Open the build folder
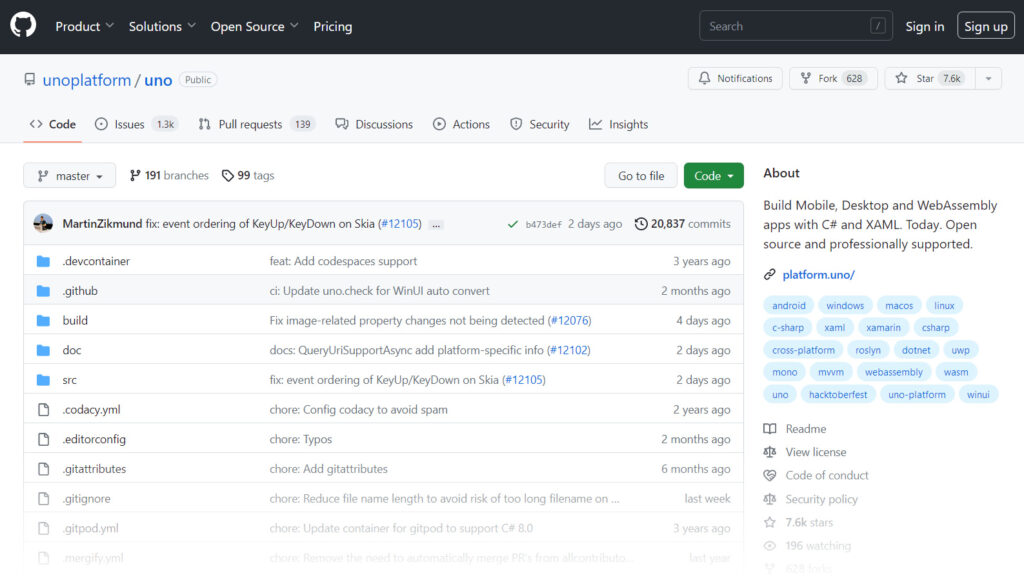Screen dimensions: 1024x580 tap(75, 321)
